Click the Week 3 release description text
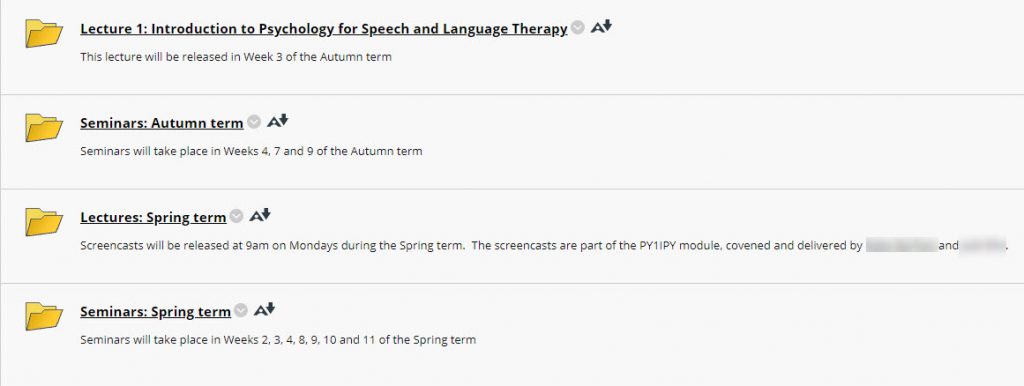 pos(236,57)
